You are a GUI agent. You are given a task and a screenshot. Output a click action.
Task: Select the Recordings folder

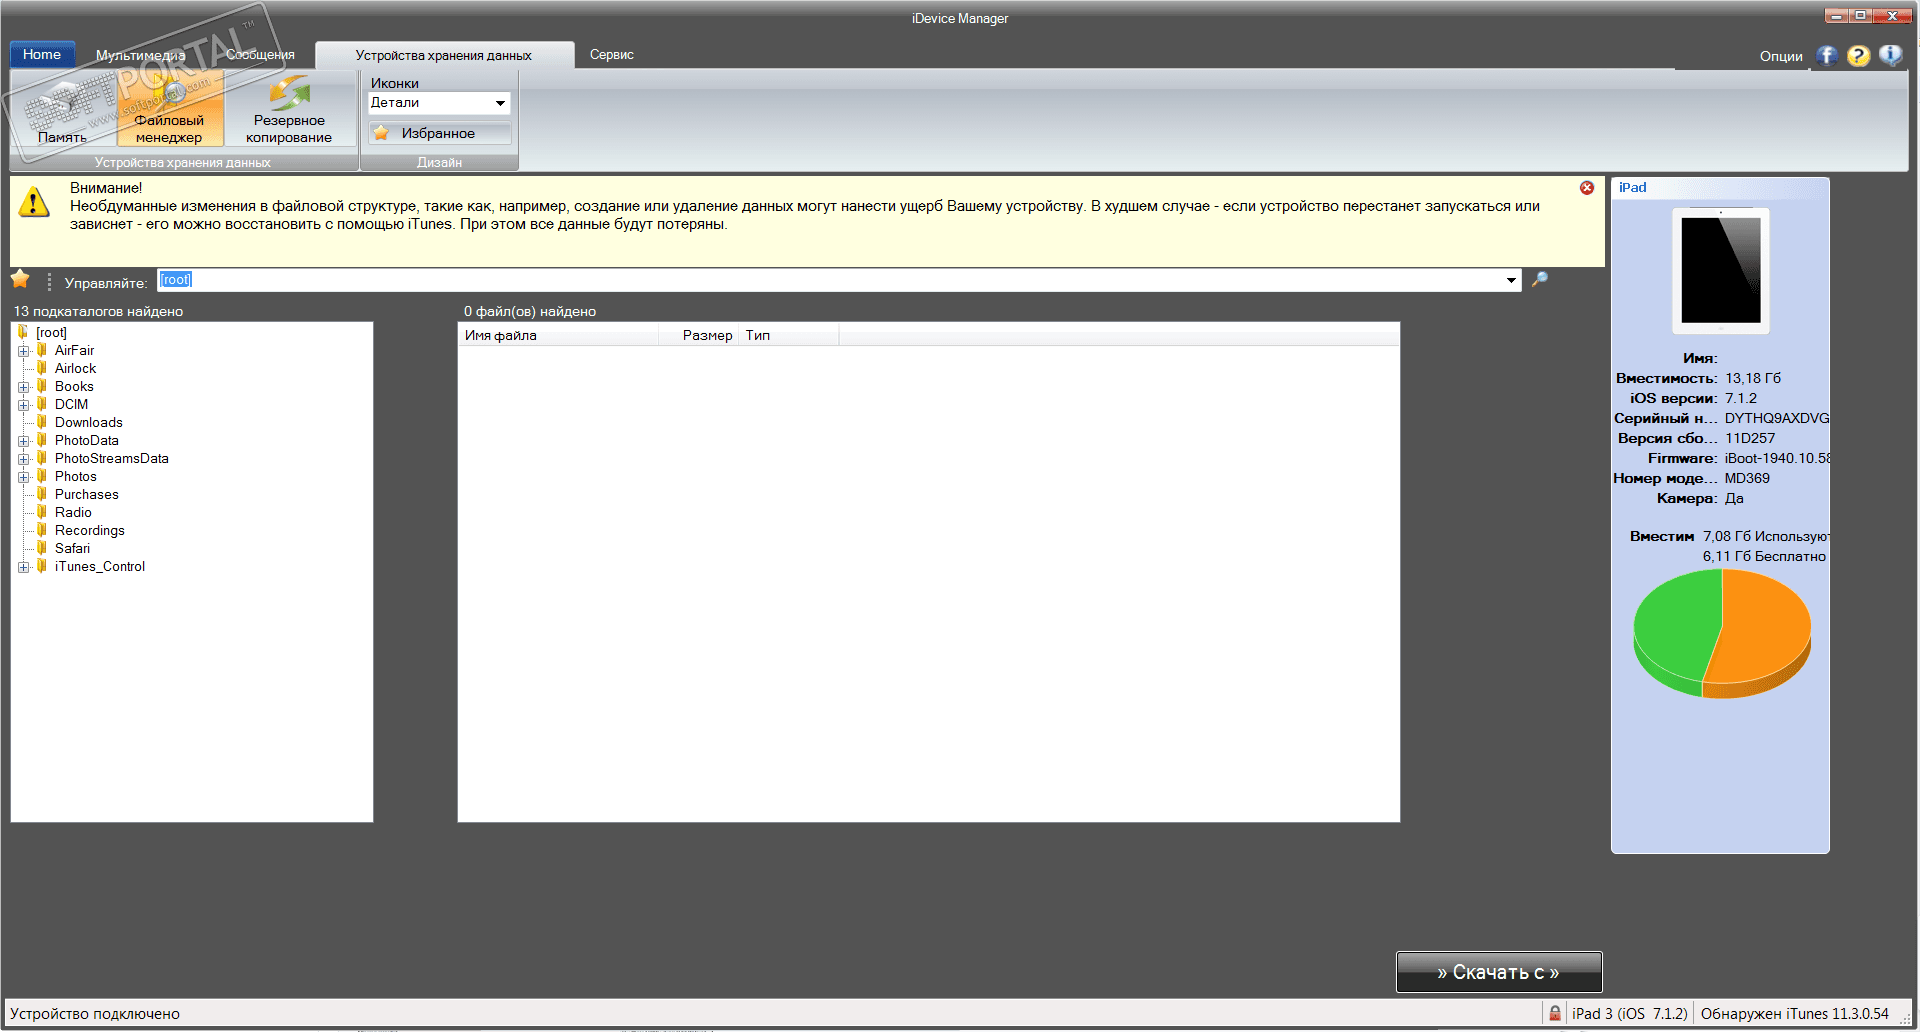[x=90, y=531]
